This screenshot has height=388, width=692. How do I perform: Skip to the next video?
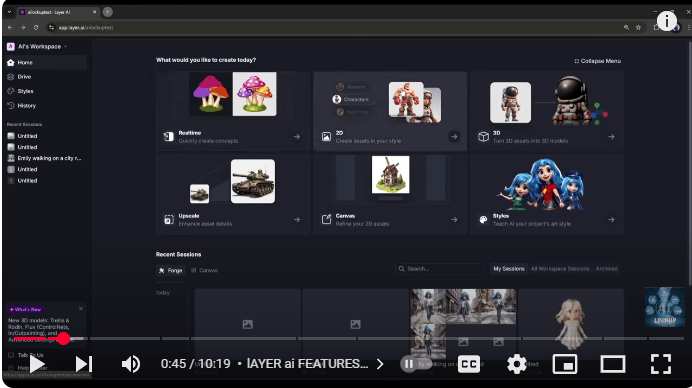[x=83, y=364]
